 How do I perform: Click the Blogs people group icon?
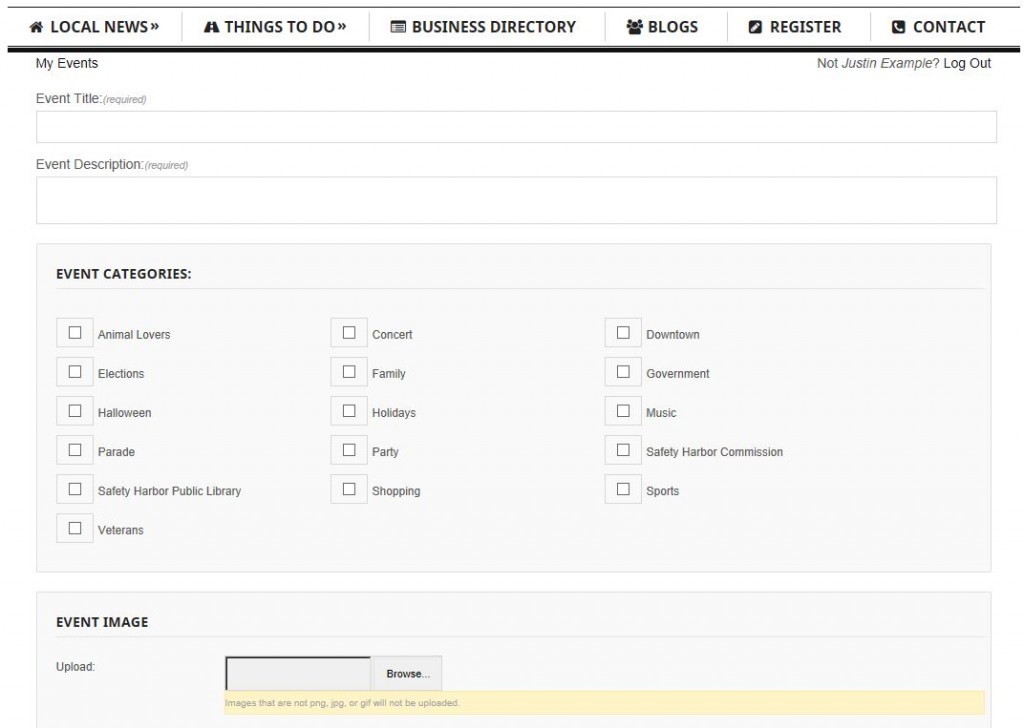[x=635, y=27]
